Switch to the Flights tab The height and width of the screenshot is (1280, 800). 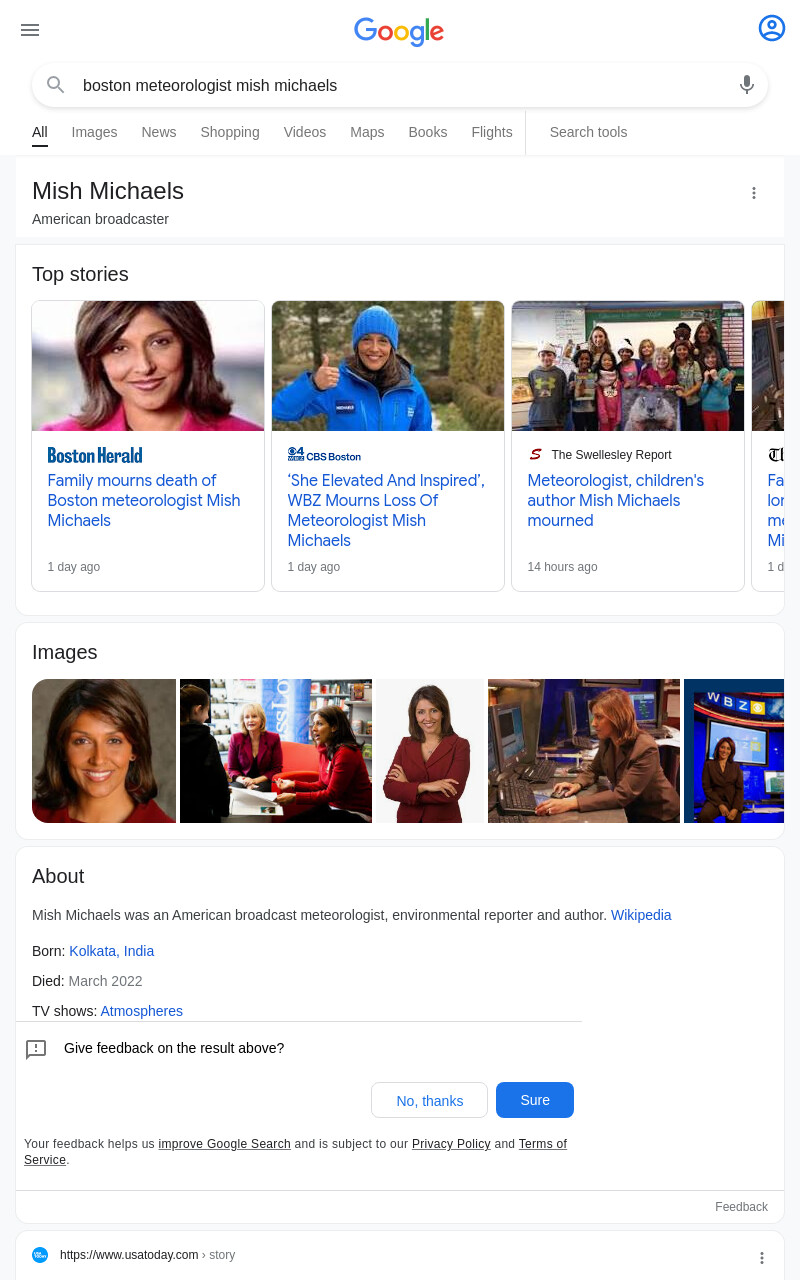[492, 132]
